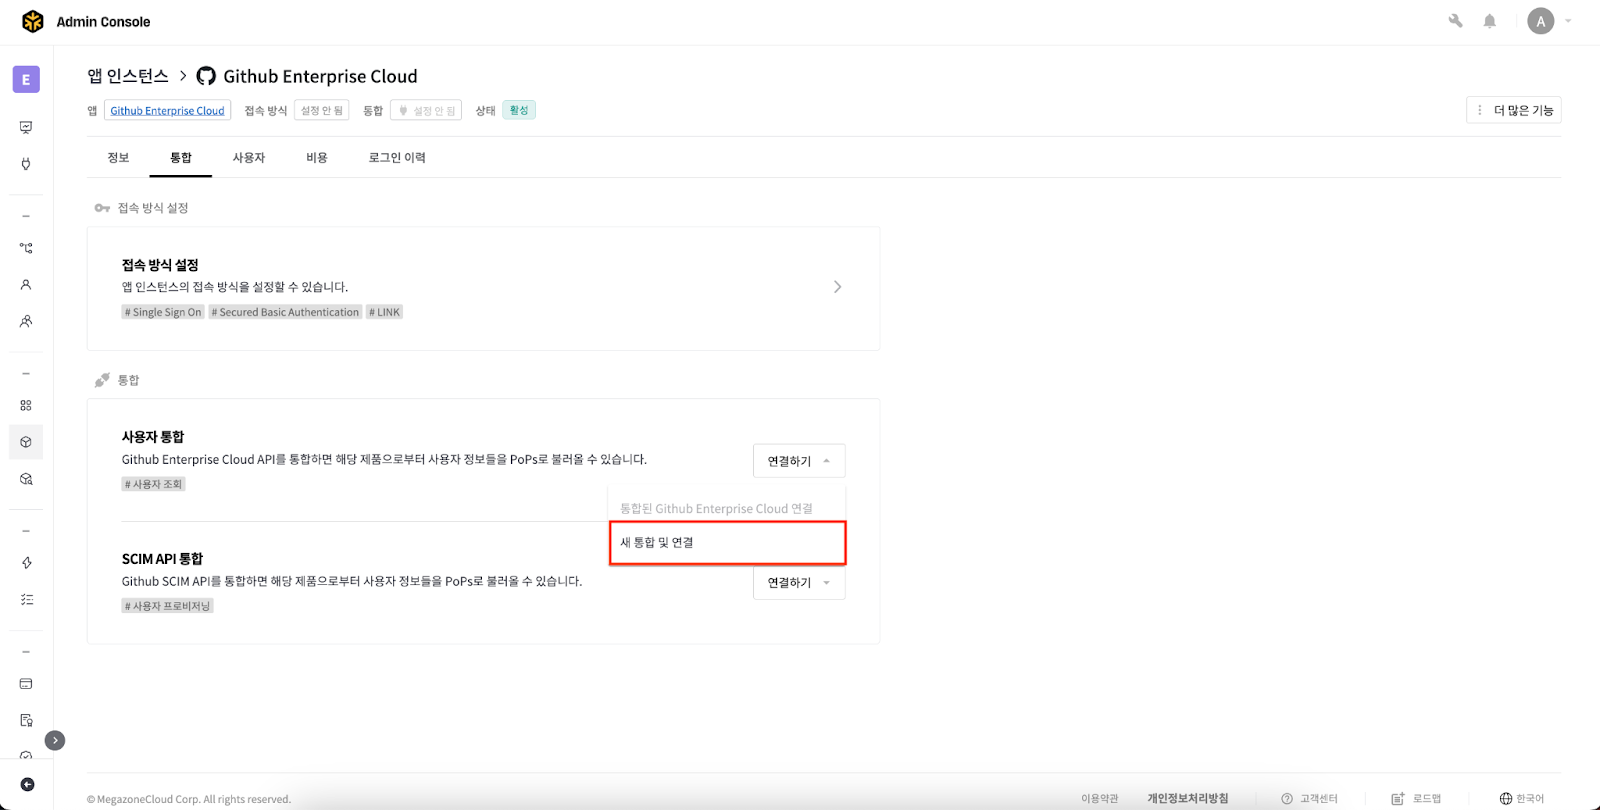Open the cube with magnifier icon in sidebar

coord(26,479)
